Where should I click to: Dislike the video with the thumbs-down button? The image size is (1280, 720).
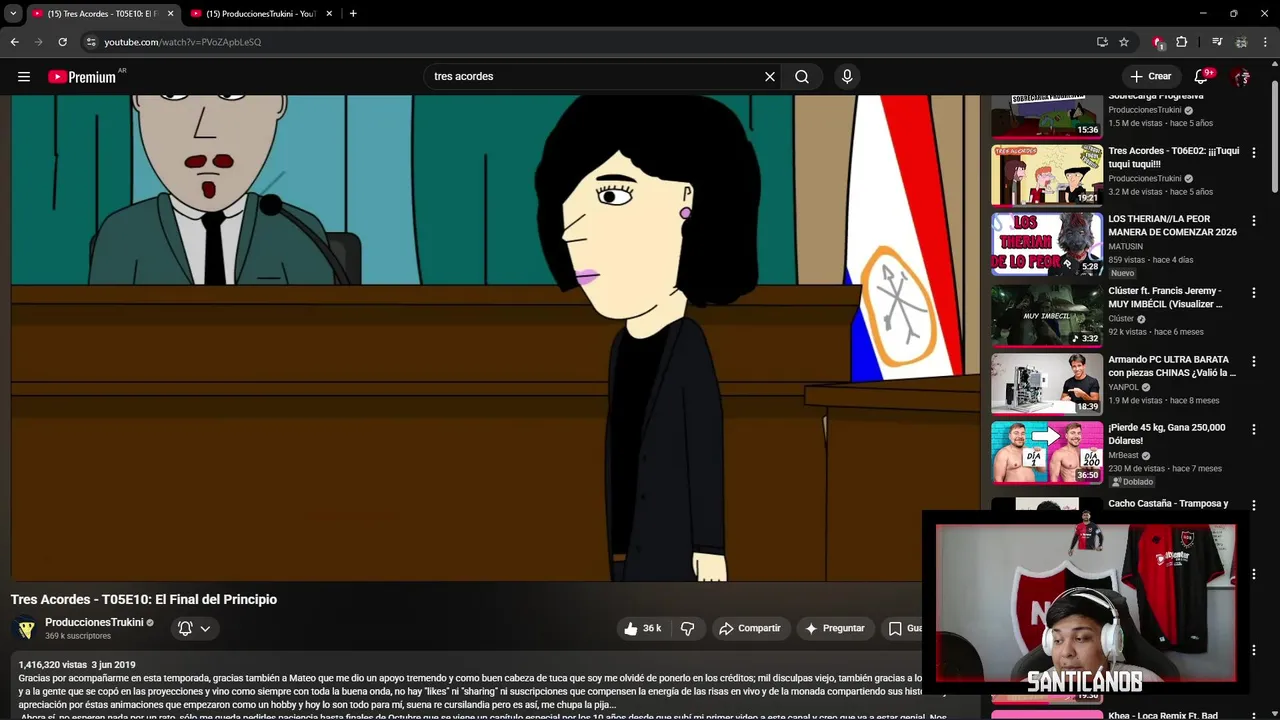click(x=687, y=629)
